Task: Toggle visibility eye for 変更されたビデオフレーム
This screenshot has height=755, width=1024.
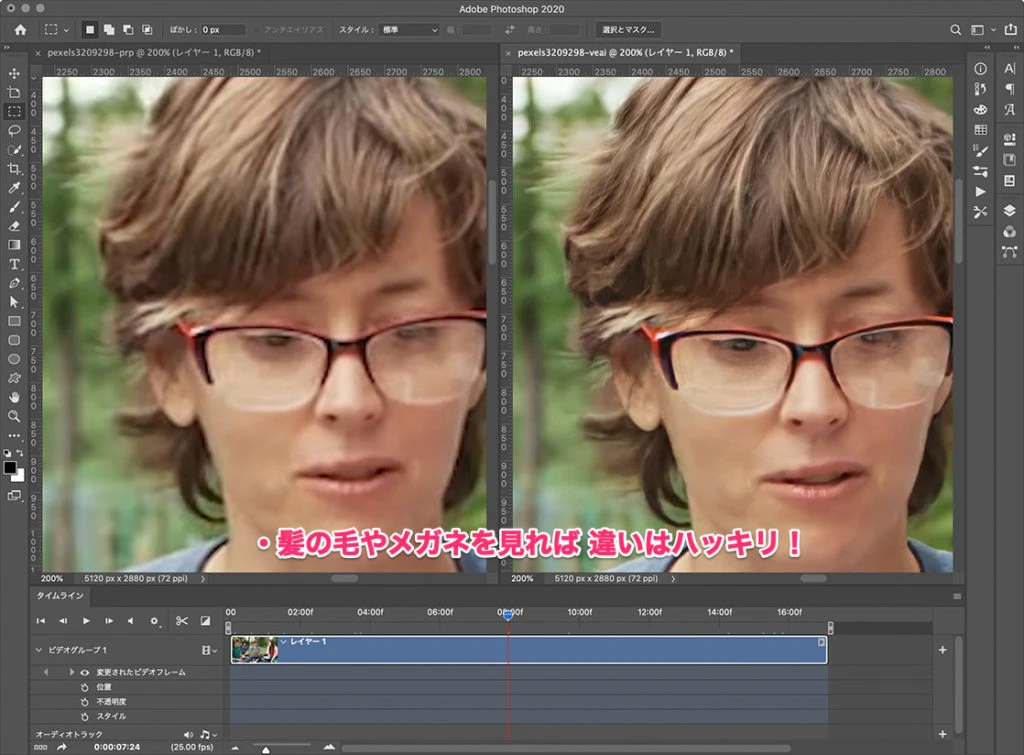Action: [x=85, y=673]
